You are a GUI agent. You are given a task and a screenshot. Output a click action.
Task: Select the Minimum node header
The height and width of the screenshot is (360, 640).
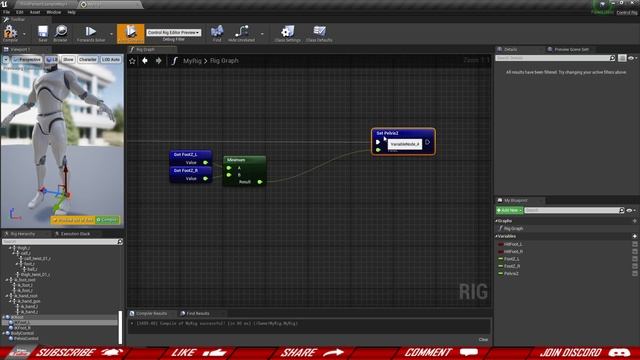(x=244, y=160)
